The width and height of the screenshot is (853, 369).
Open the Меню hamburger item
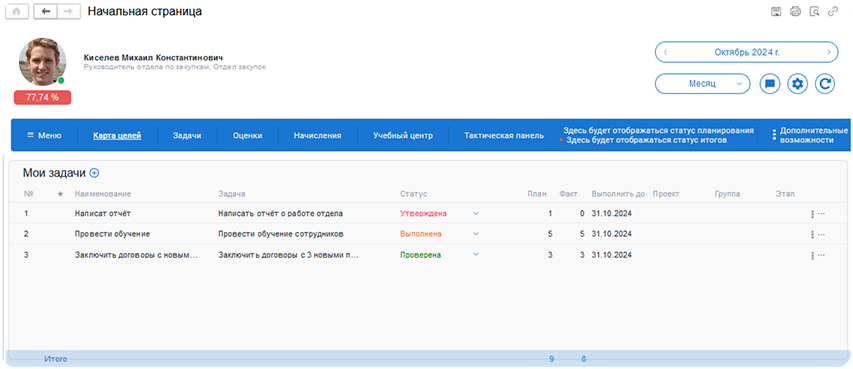click(44, 136)
